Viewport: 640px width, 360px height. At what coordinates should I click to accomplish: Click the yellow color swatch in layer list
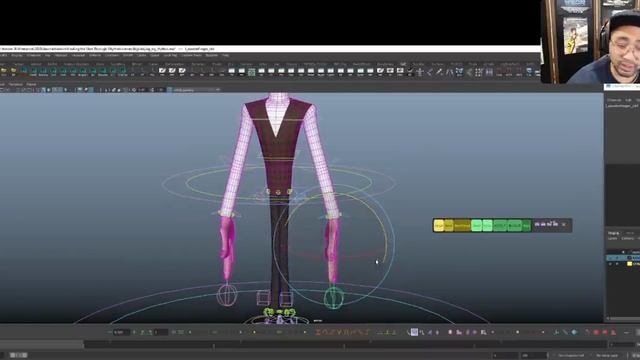click(x=629, y=264)
